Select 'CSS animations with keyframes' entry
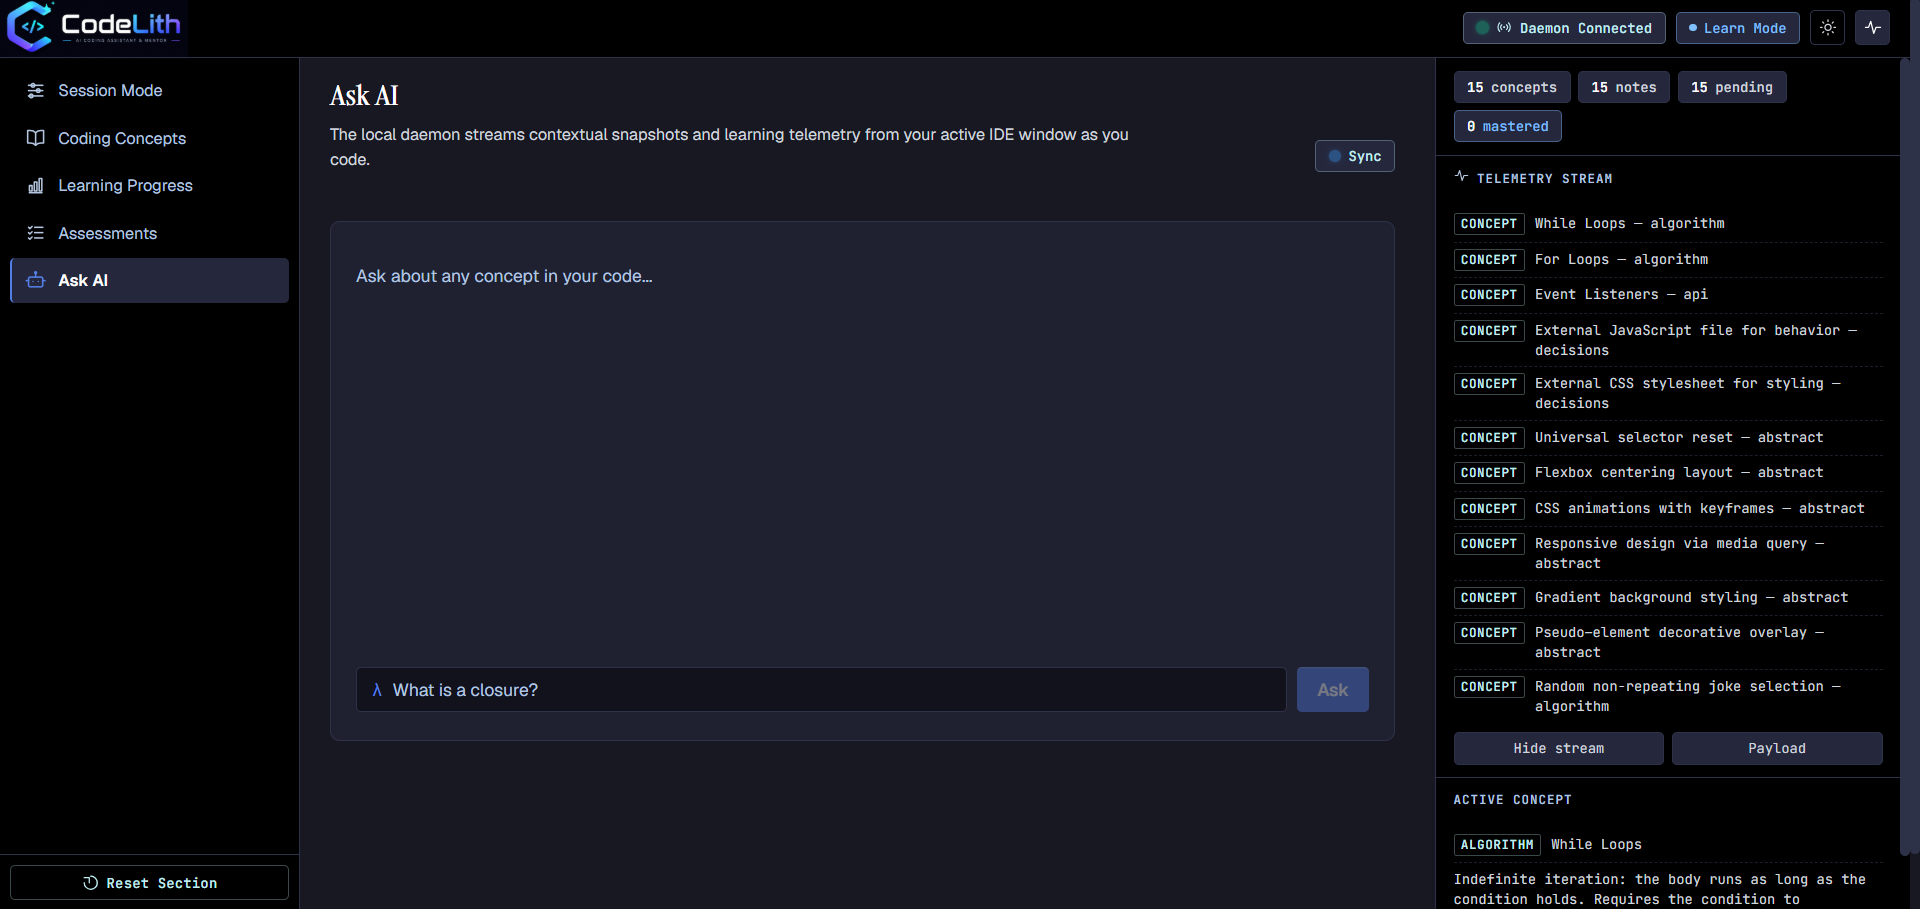 pos(1668,509)
